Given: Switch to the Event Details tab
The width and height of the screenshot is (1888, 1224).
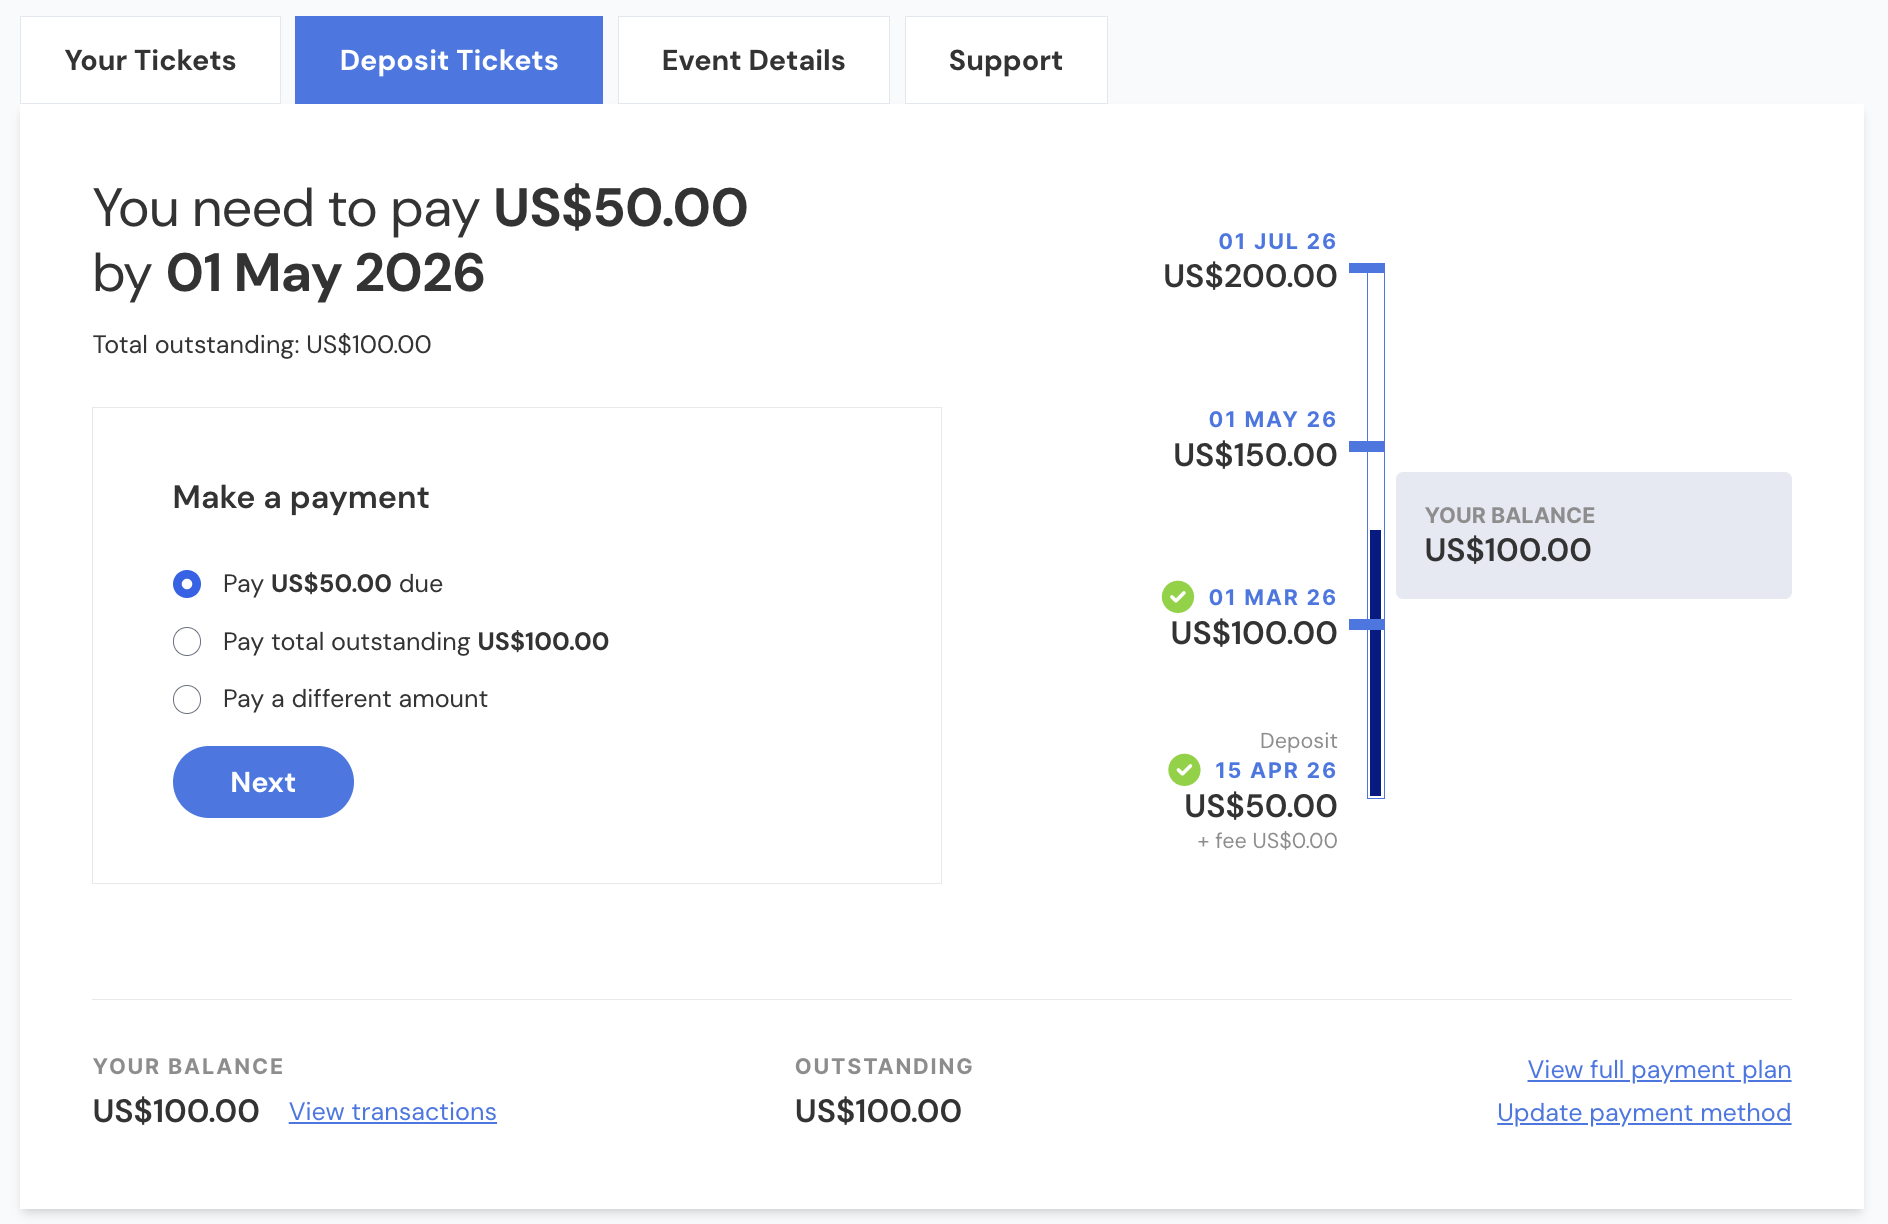Looking at the screenshot, I should (754, 60).
